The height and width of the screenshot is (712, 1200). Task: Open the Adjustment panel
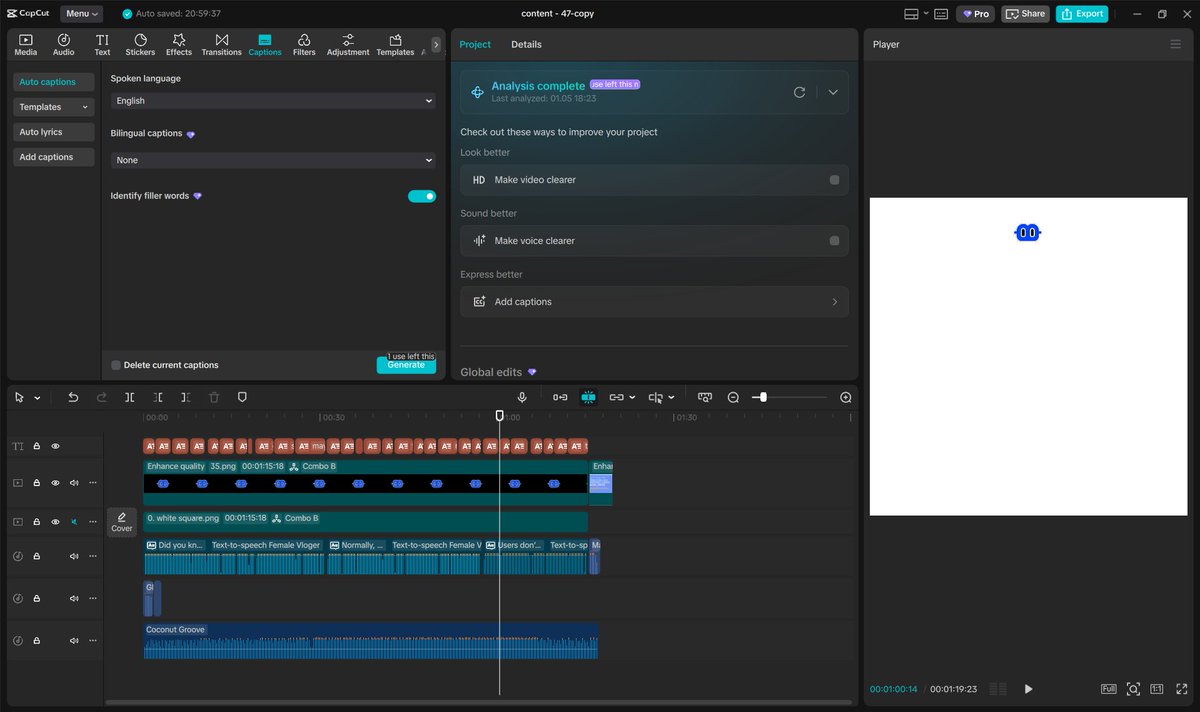click(x=348, y=45)
